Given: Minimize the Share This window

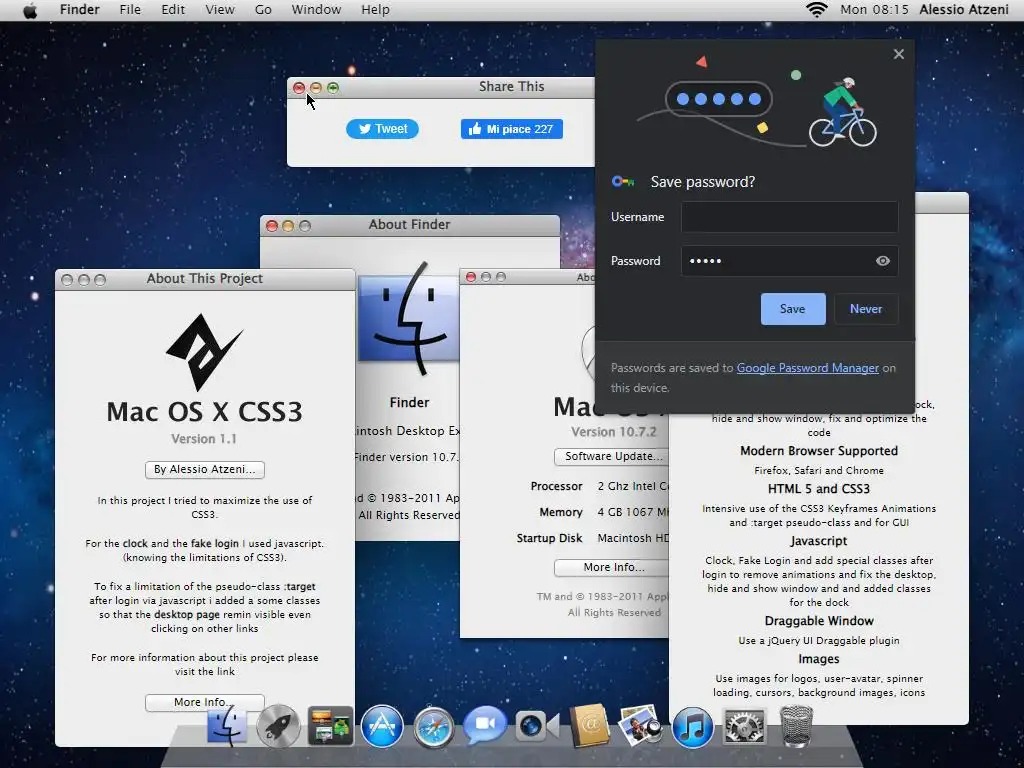Looking at the screenshot, I should 315,88.
